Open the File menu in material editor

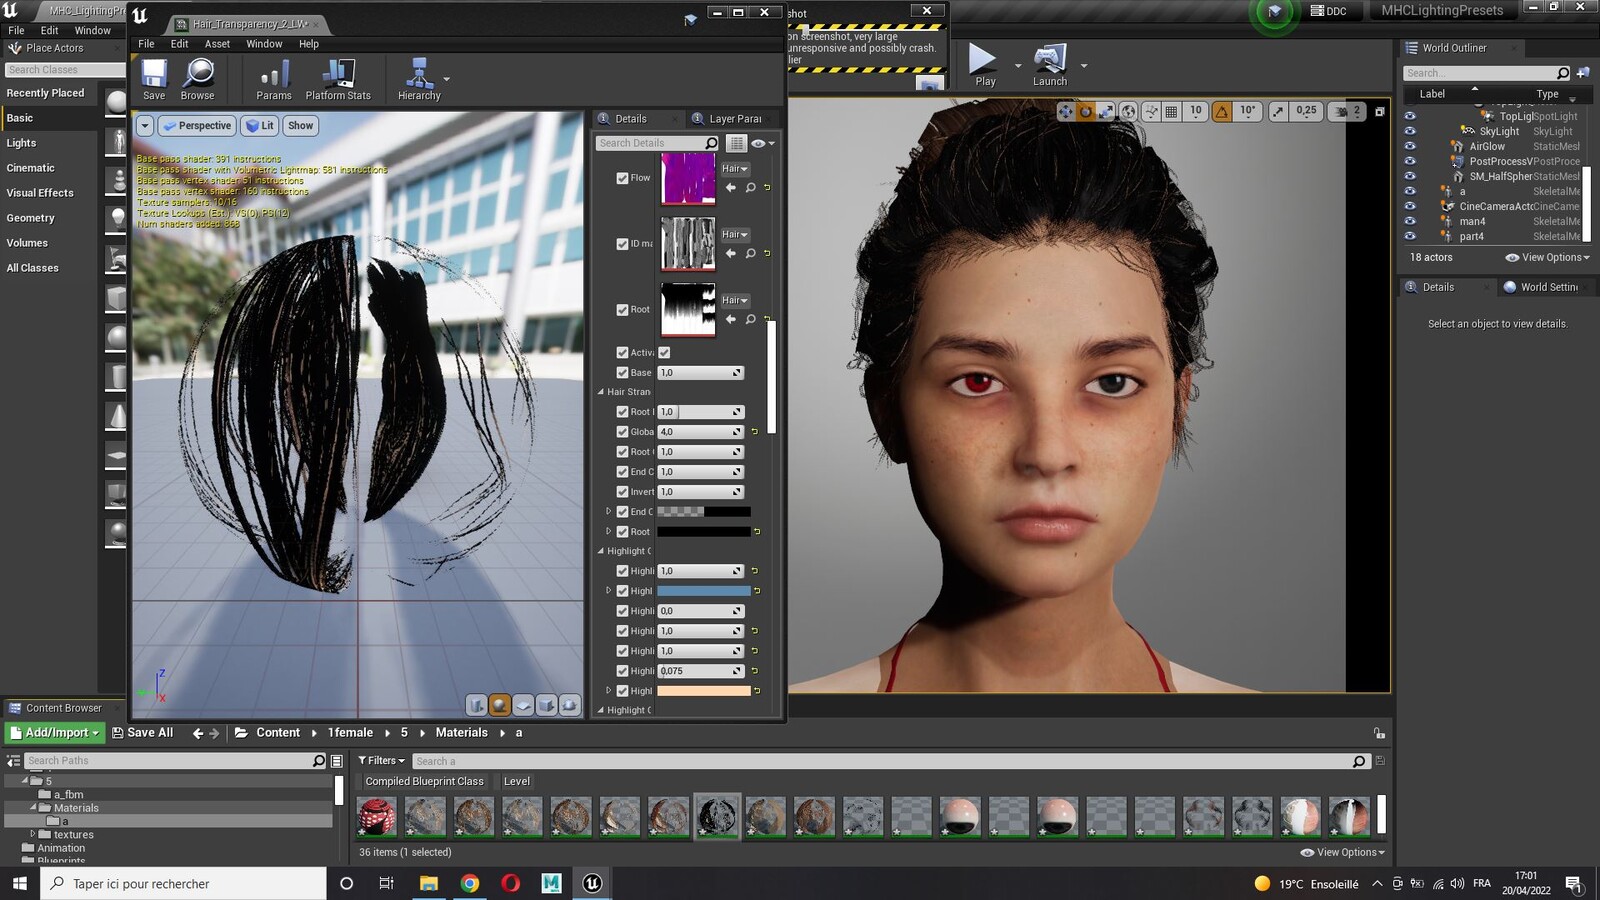pyautogui.click(x=146, y=44)
